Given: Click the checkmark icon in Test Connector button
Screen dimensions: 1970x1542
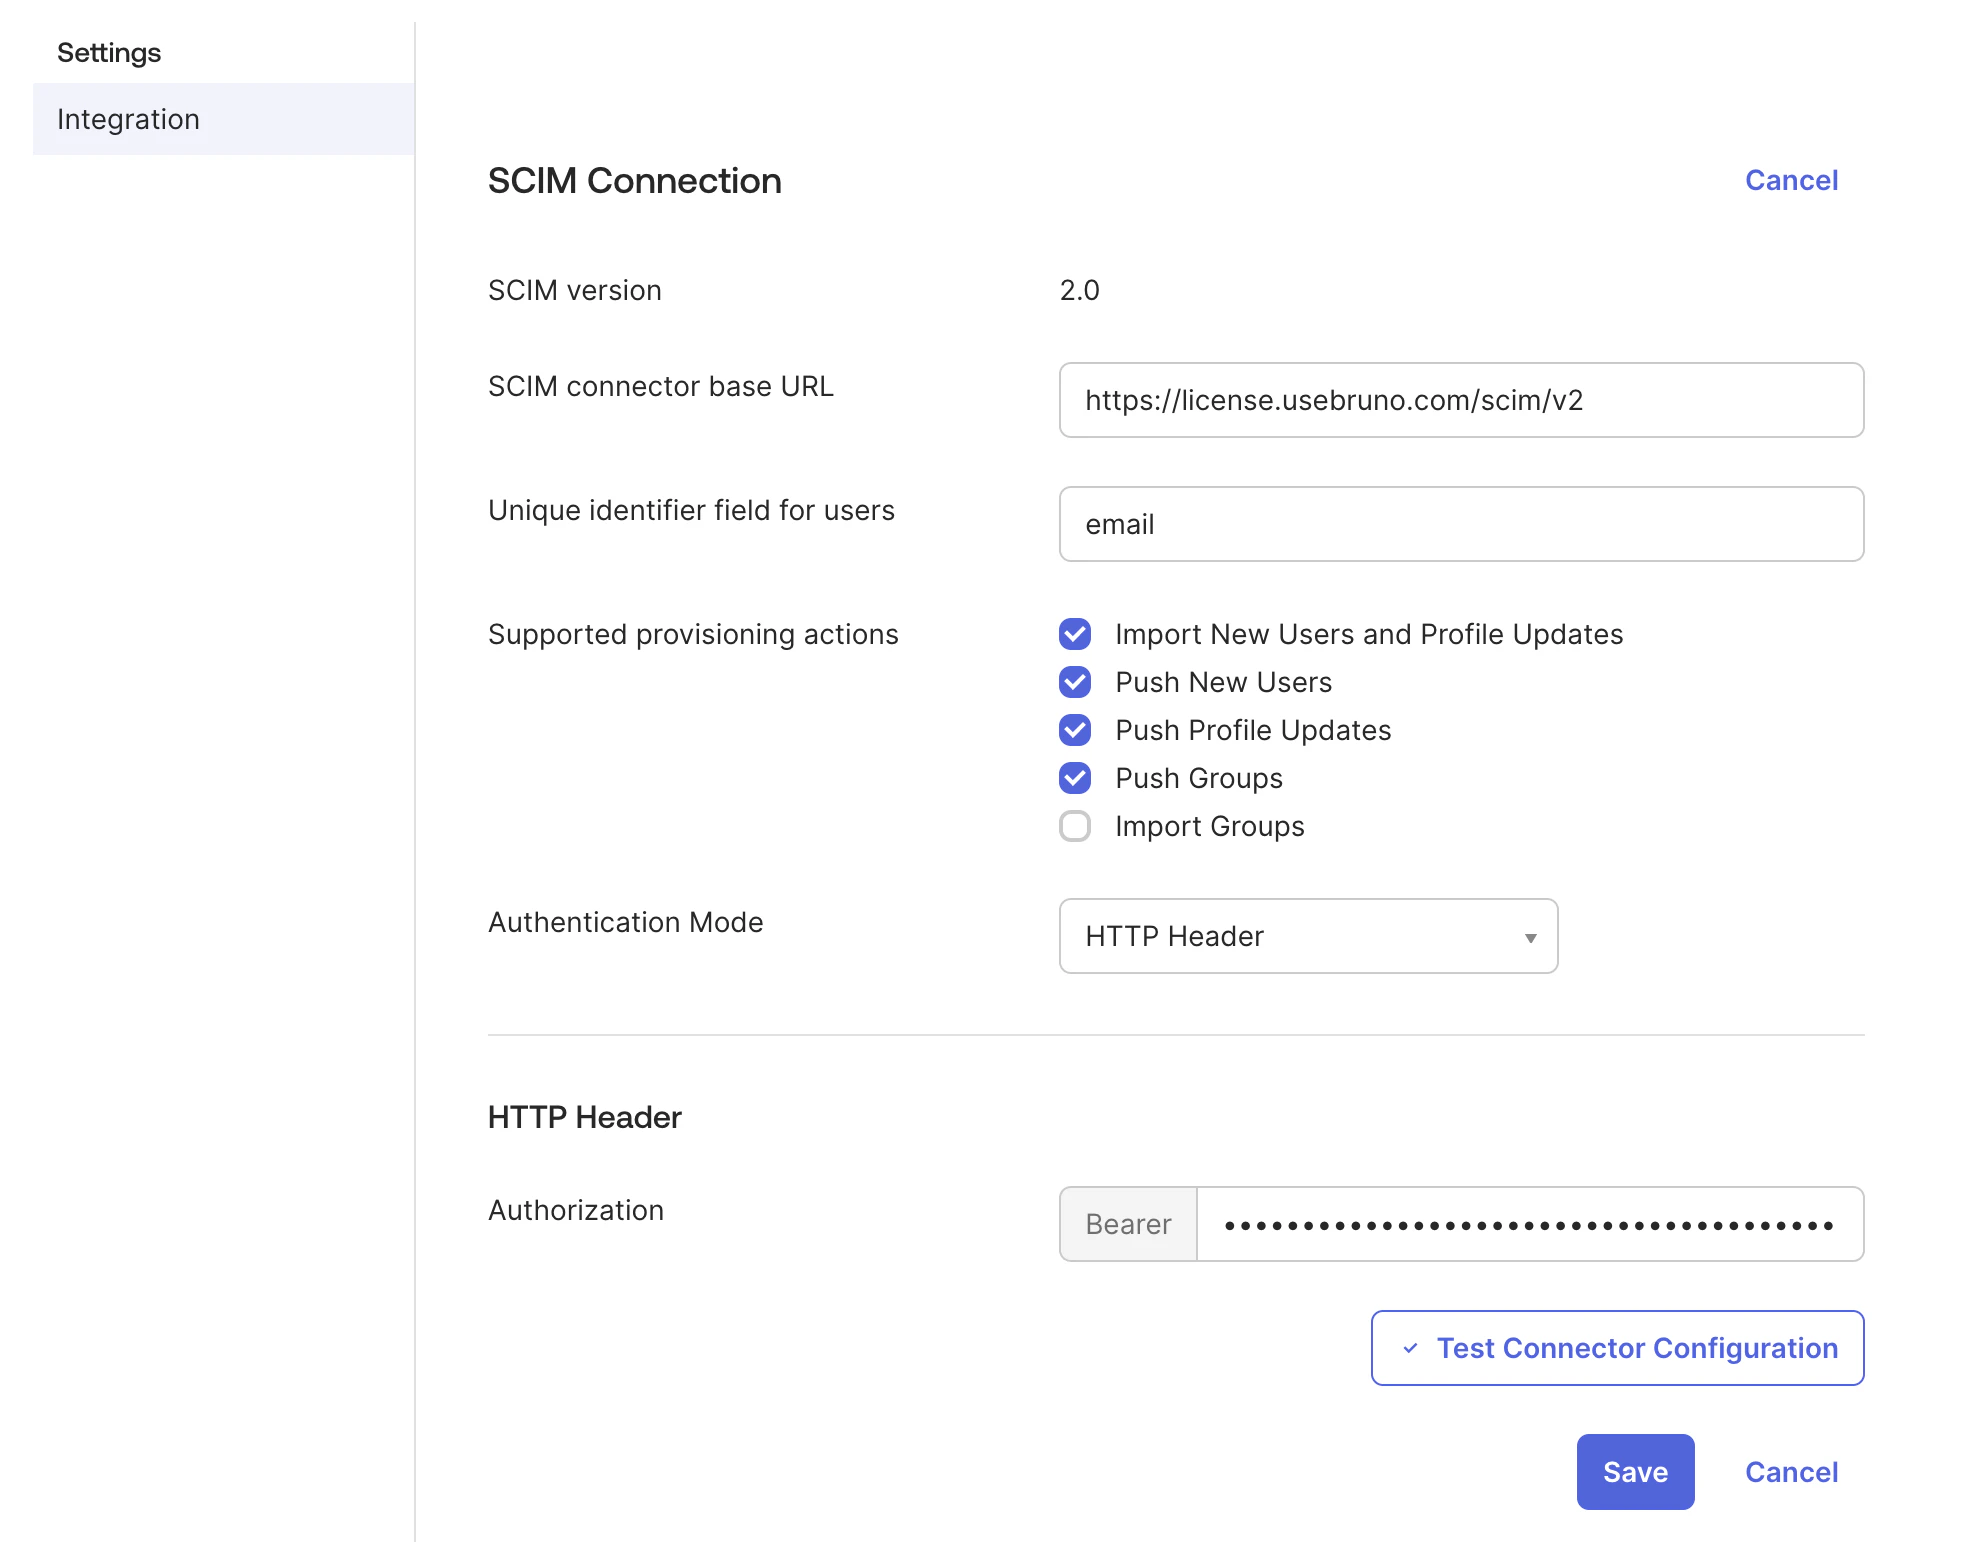Looking at the screenshot, I should pos(1411,1348).
